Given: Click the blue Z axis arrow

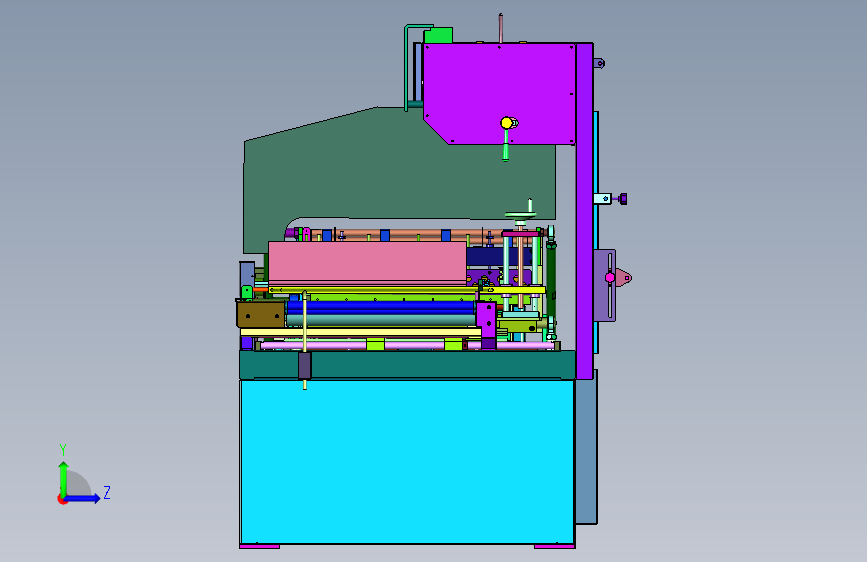Looking at the screenshot, I should click(x=83, y=498).
